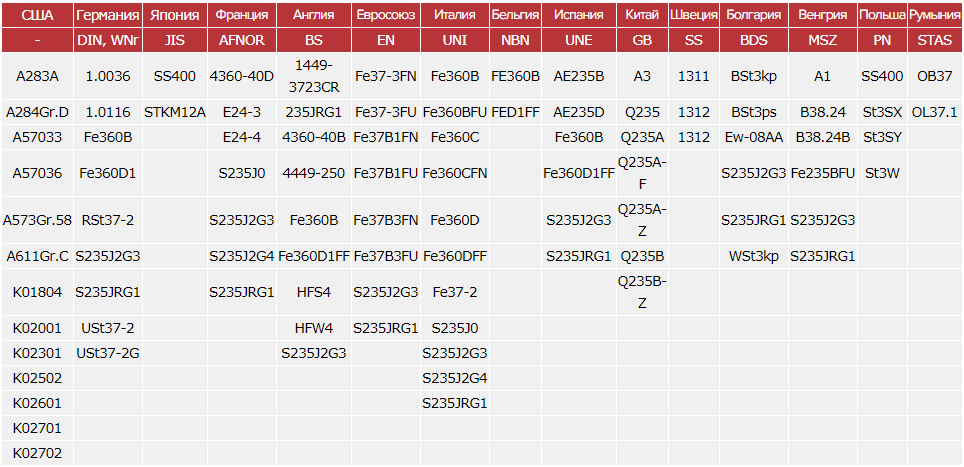Select the 1.0036 cell

pyautogui.click(x=108, y=77)
